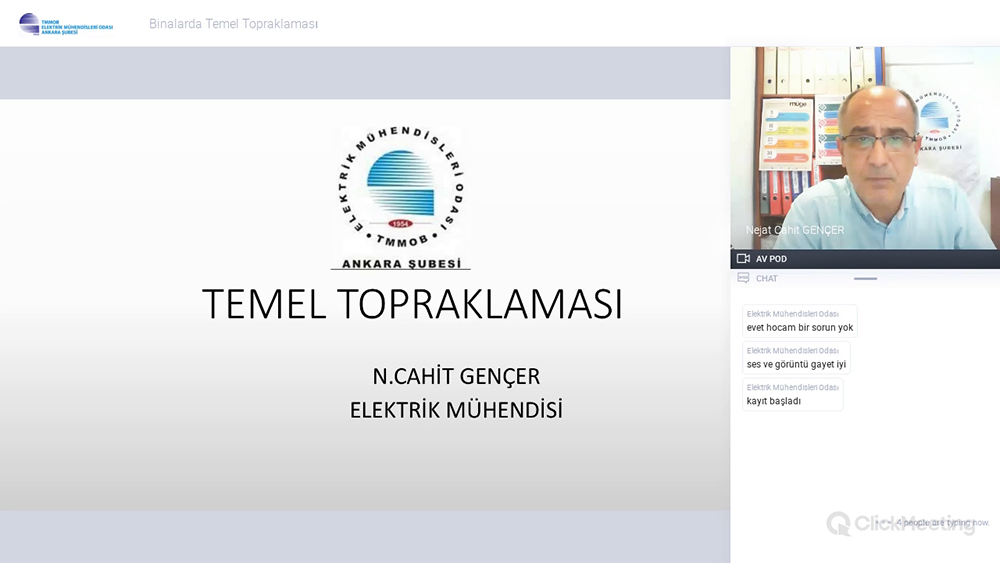Click the CHAT panel speech-bubble icon
The height and width of the screenshot is (563, 1000).
pyautogui.click(x=743, y=278)
